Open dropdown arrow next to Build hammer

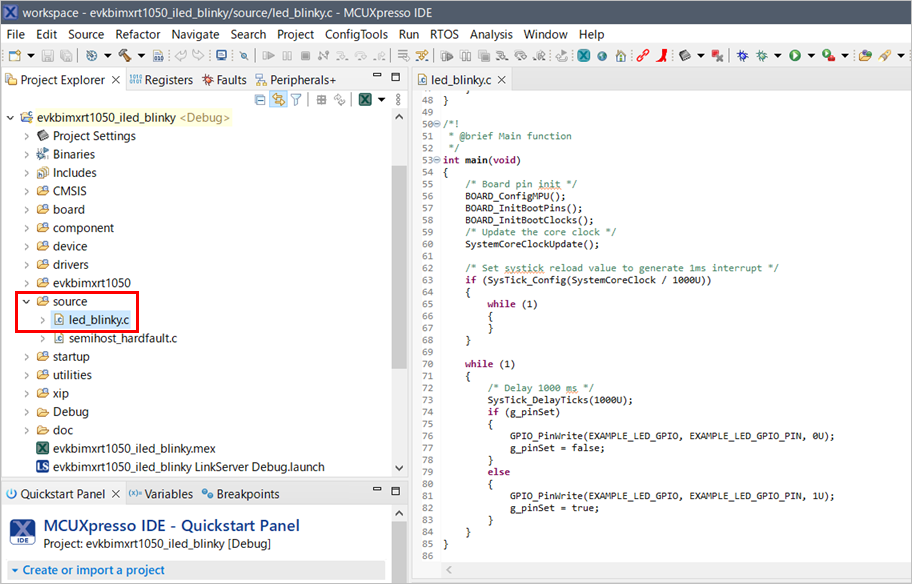tap(141, 56)
